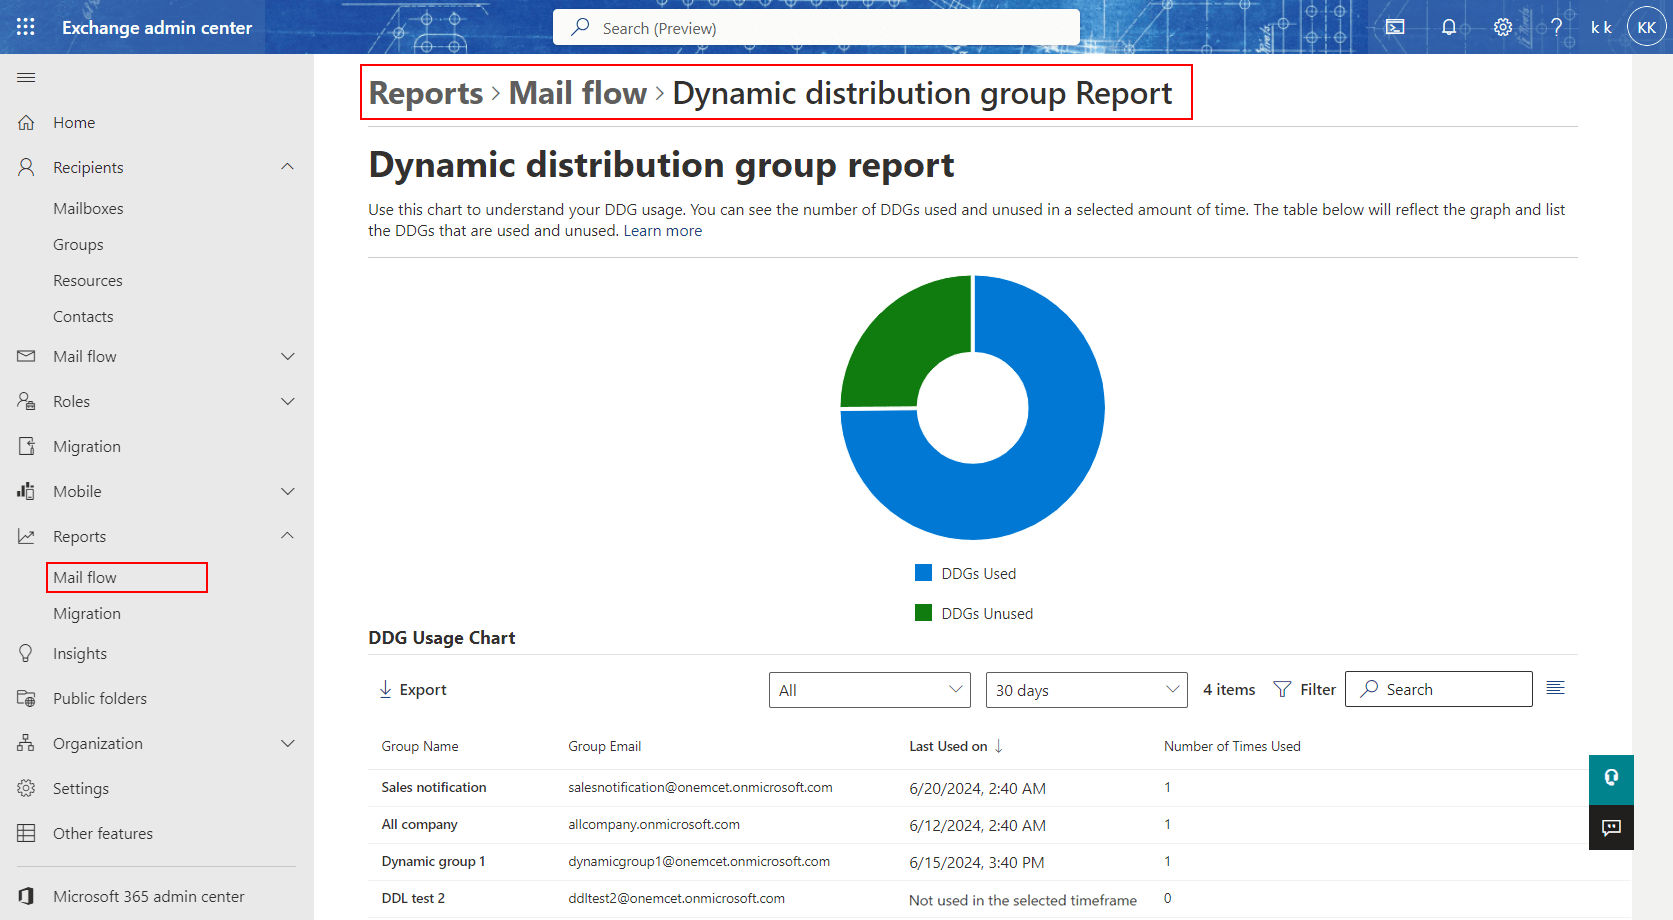Launch the Cloud Shell terminal
The image size is (1673, 920).
1395,27
